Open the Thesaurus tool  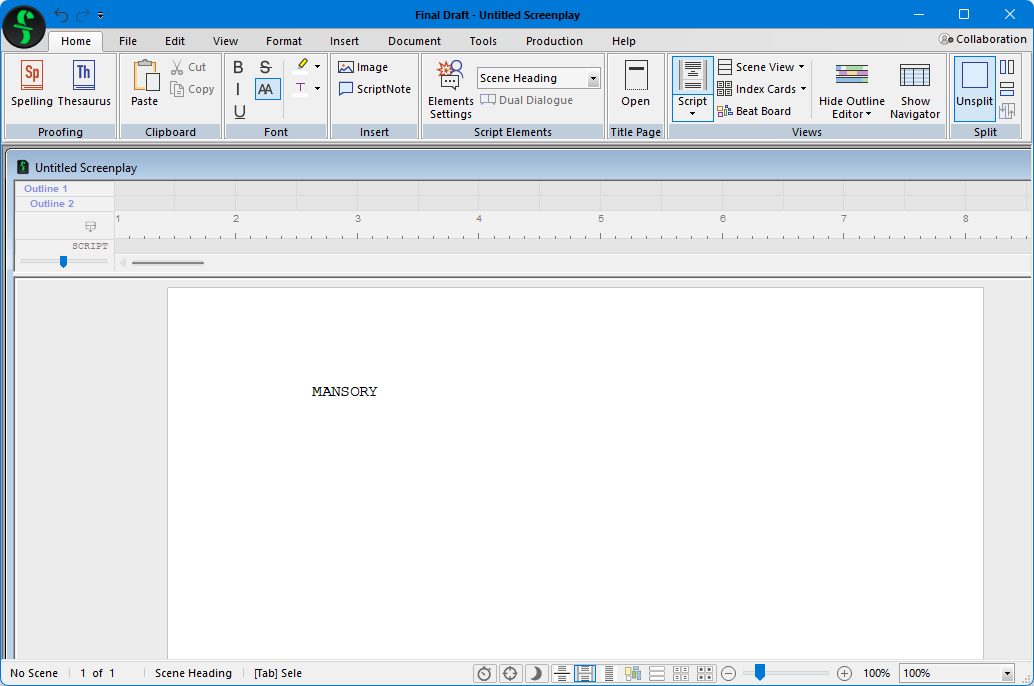pyautogui.click(x=84, y=84)
